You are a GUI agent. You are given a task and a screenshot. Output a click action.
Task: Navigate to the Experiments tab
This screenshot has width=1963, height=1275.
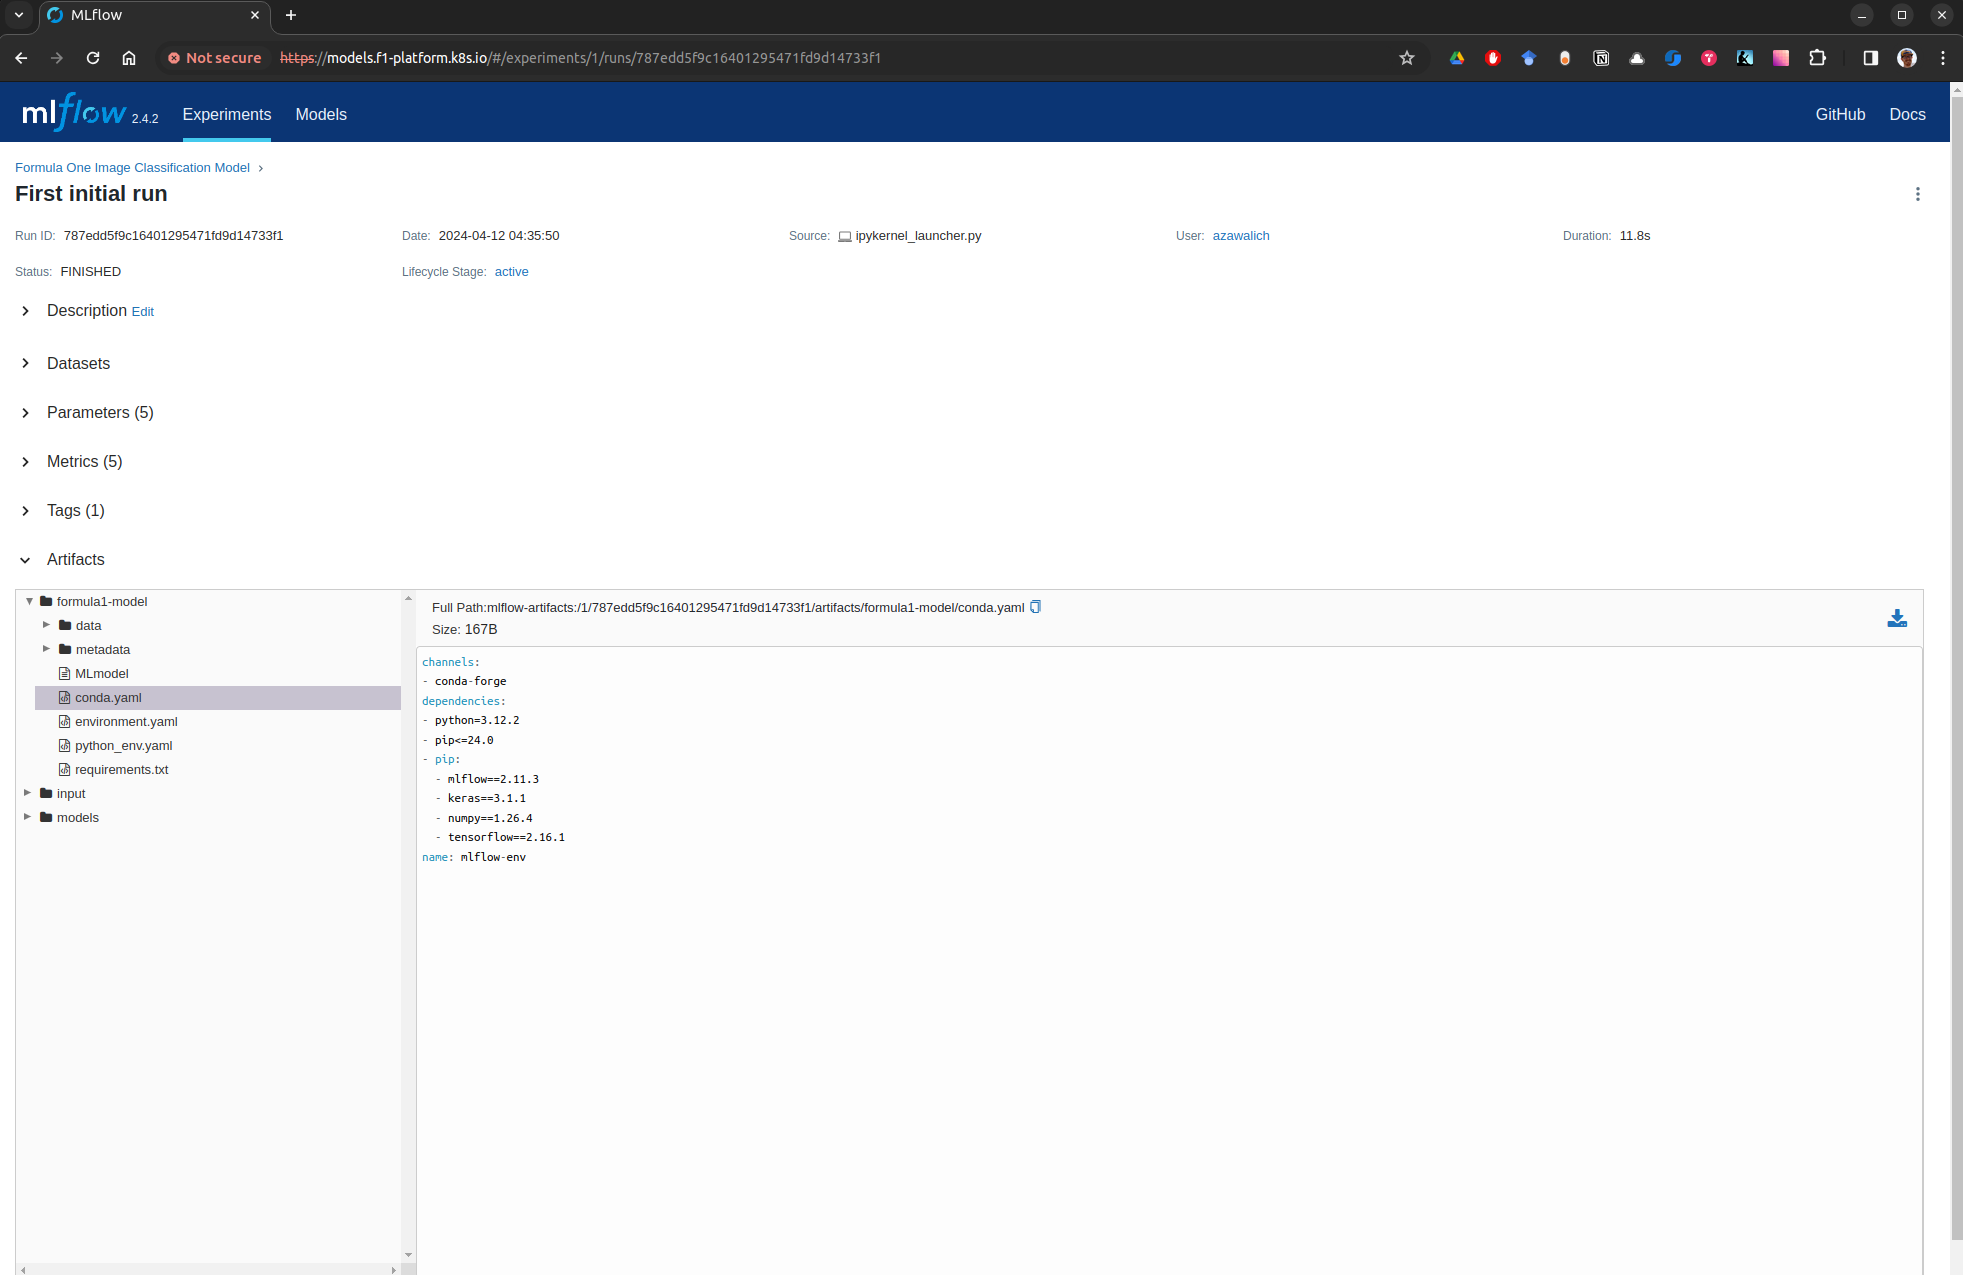pyautogui.click(x=226, y=114)
